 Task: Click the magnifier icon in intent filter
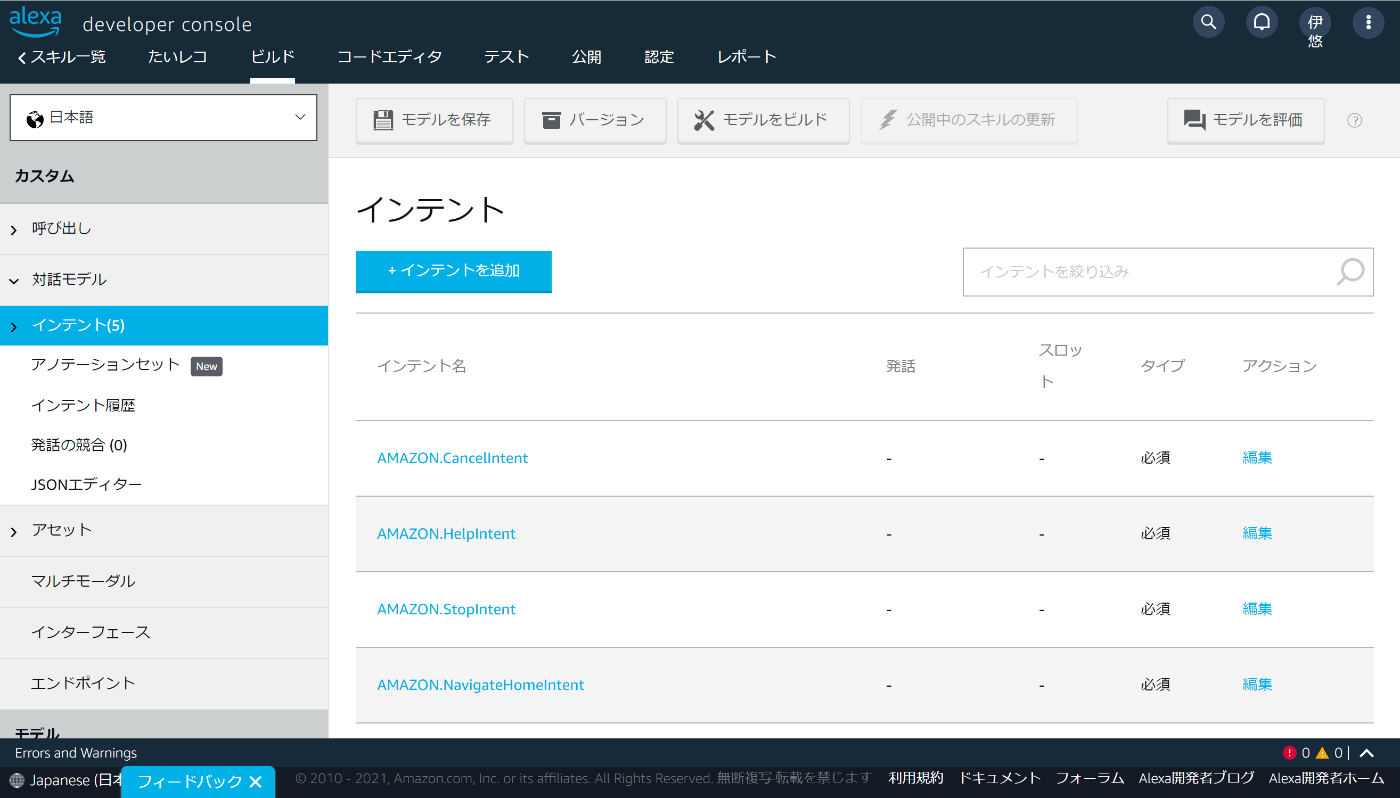[1350, 272]
